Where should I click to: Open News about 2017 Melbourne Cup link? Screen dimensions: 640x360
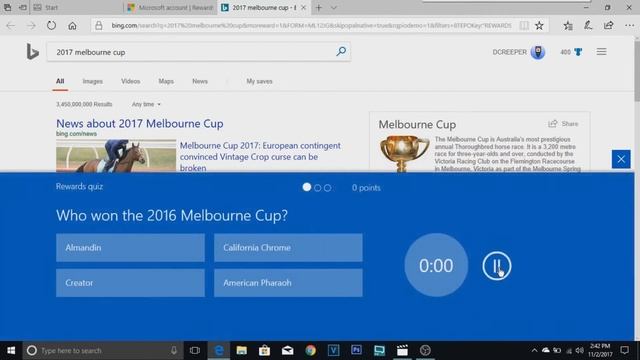click(x=140, y=123)
